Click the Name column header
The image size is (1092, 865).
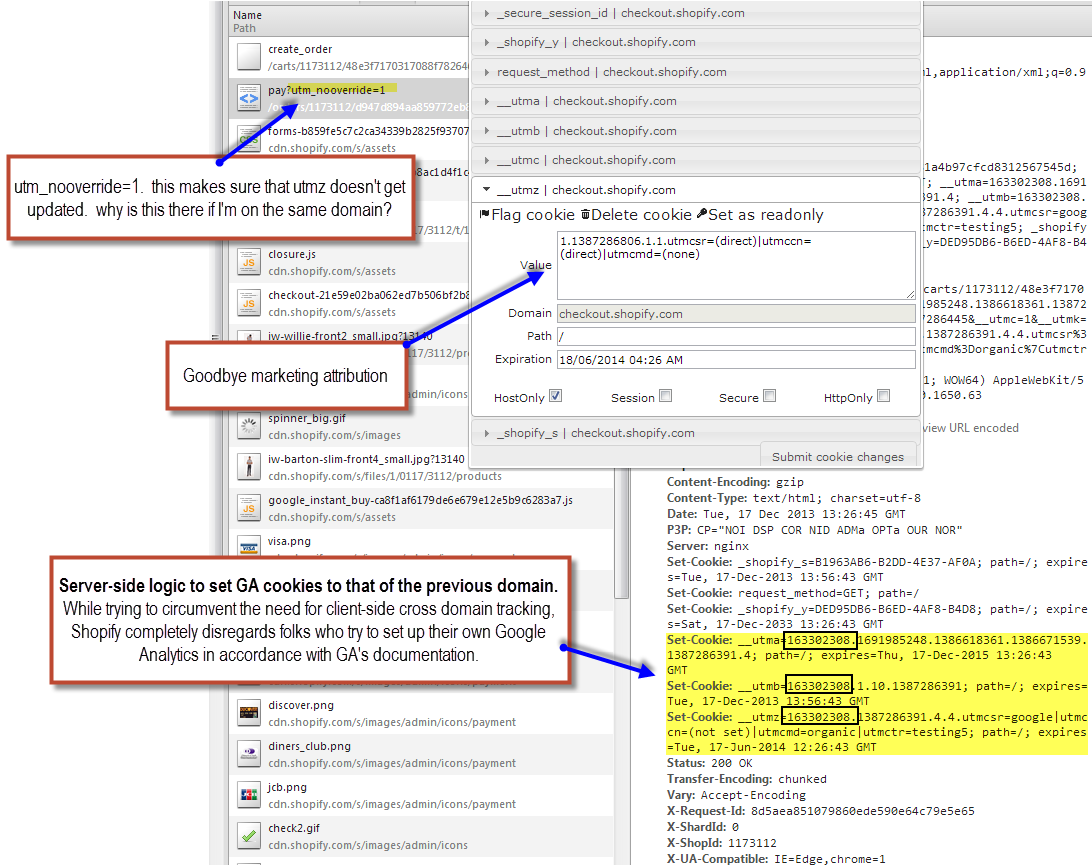point(247,15)
